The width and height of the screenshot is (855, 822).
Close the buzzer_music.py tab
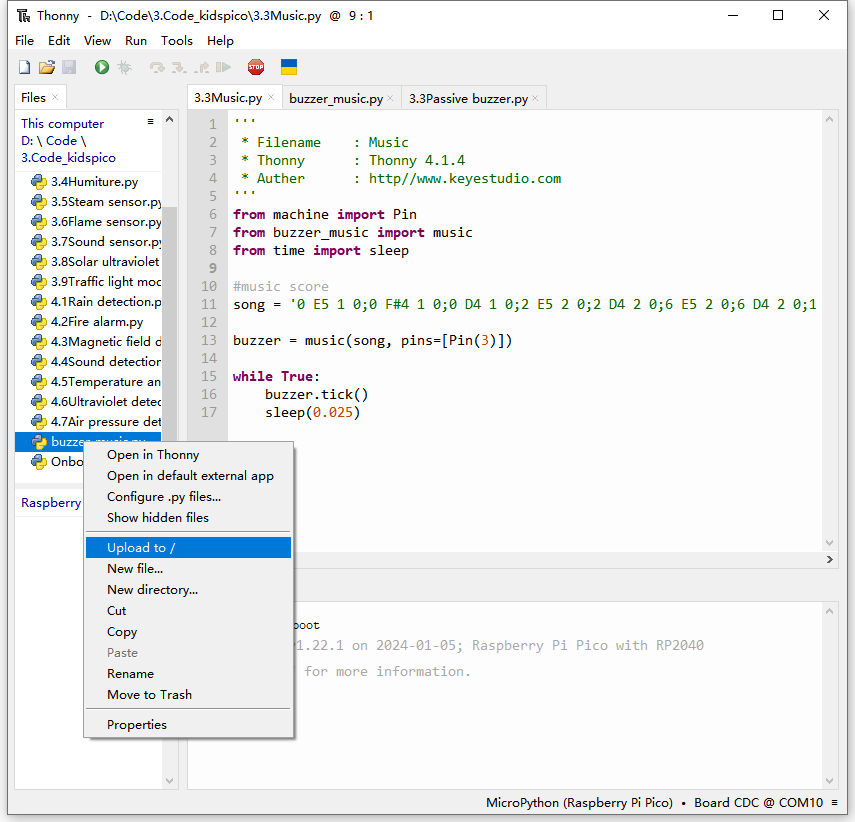coord(390,98)
